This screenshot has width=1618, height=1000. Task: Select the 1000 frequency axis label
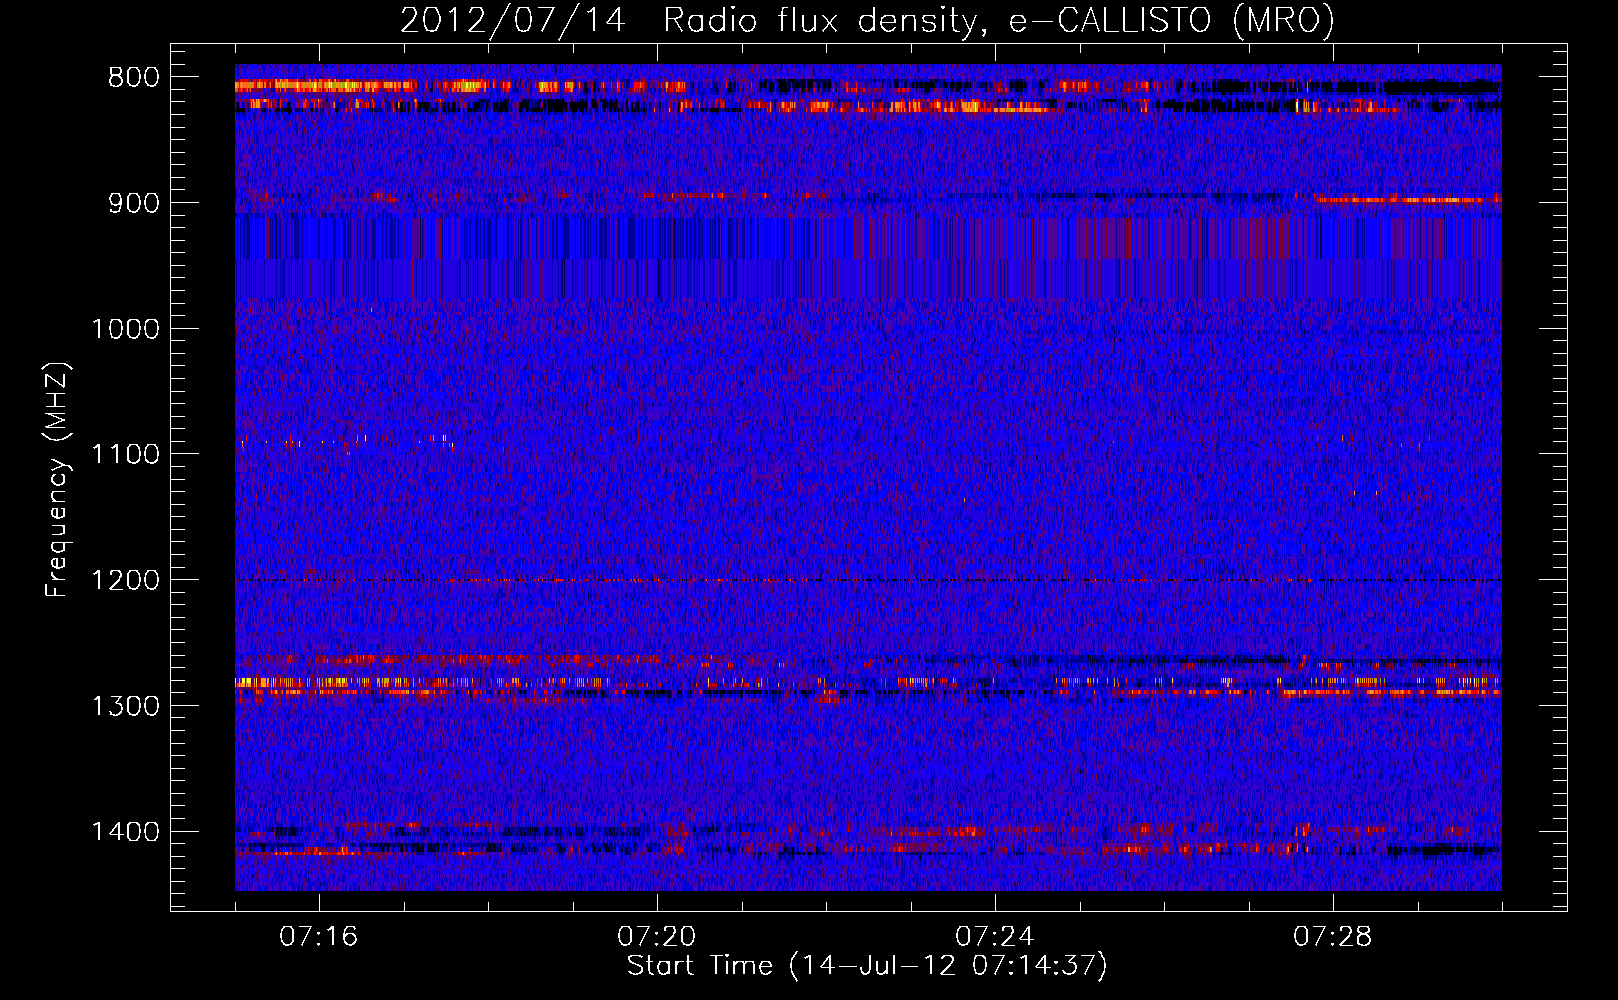point(125,329)
